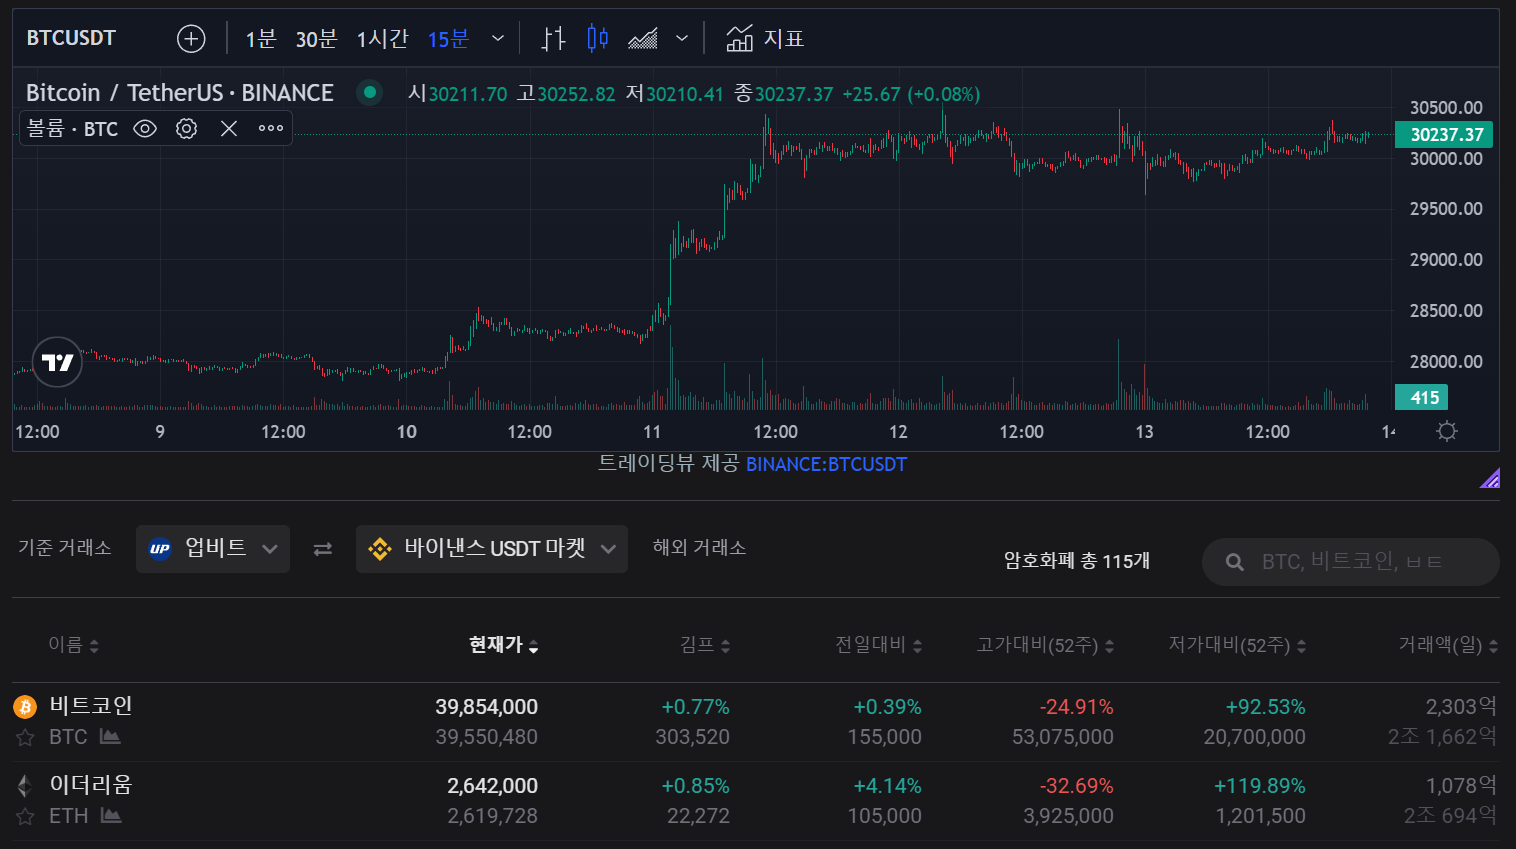The height and width of the screenshot is (849, 1516).
Task: Open the 업비트 base exchange dropdown
Action: tap(213, 549)
